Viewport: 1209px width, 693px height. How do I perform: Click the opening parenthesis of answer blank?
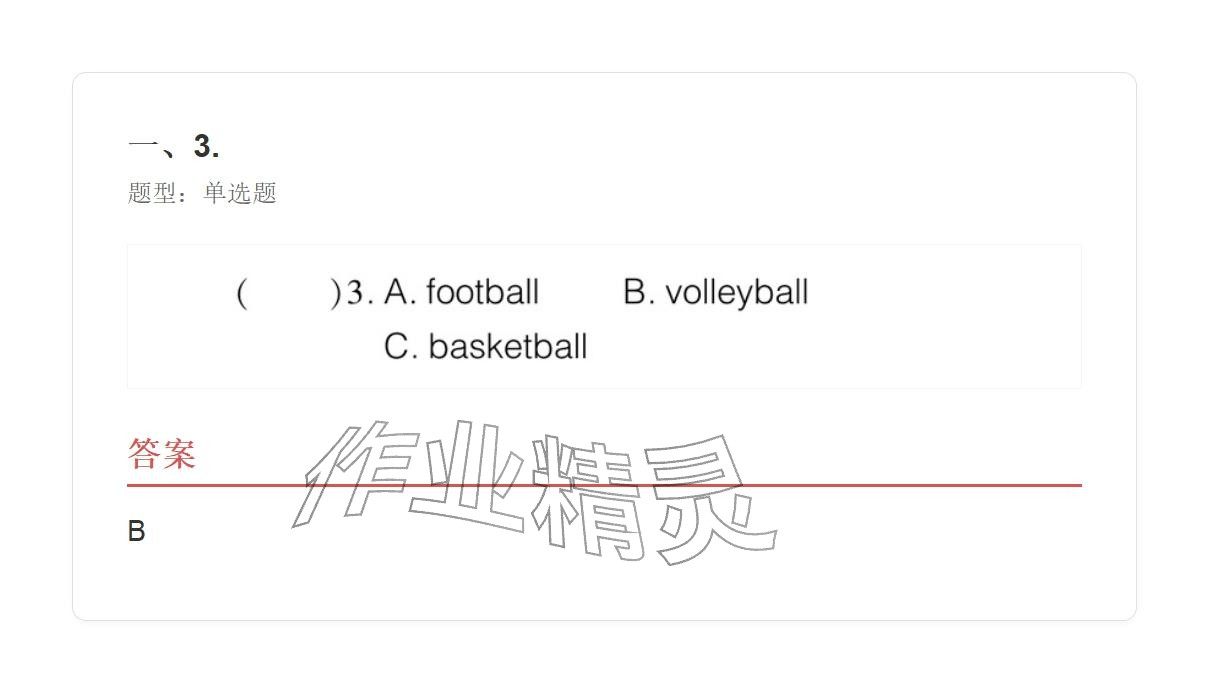242,293
